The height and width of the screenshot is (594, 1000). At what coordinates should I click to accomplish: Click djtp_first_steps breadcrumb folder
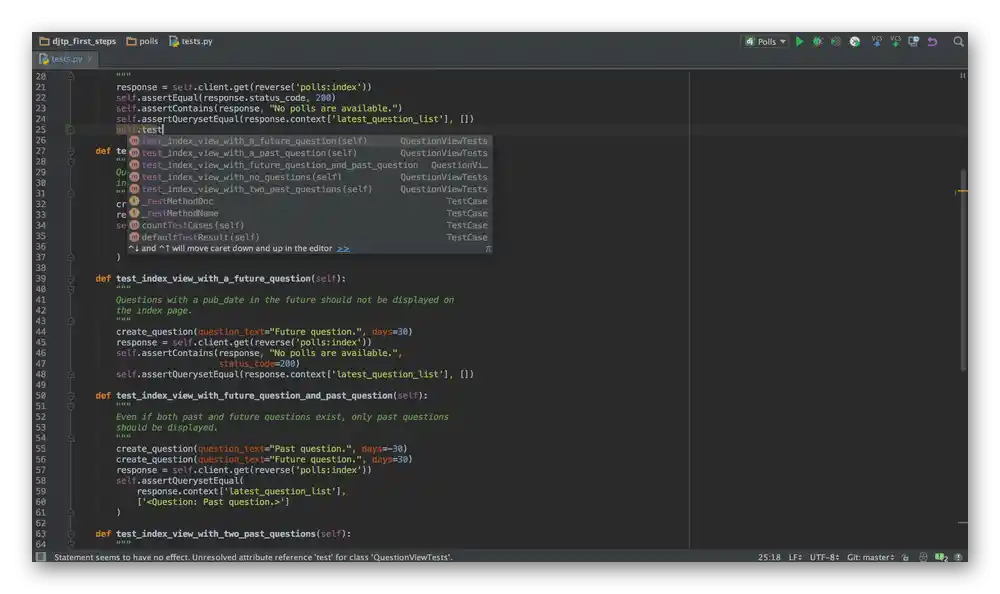78,41
